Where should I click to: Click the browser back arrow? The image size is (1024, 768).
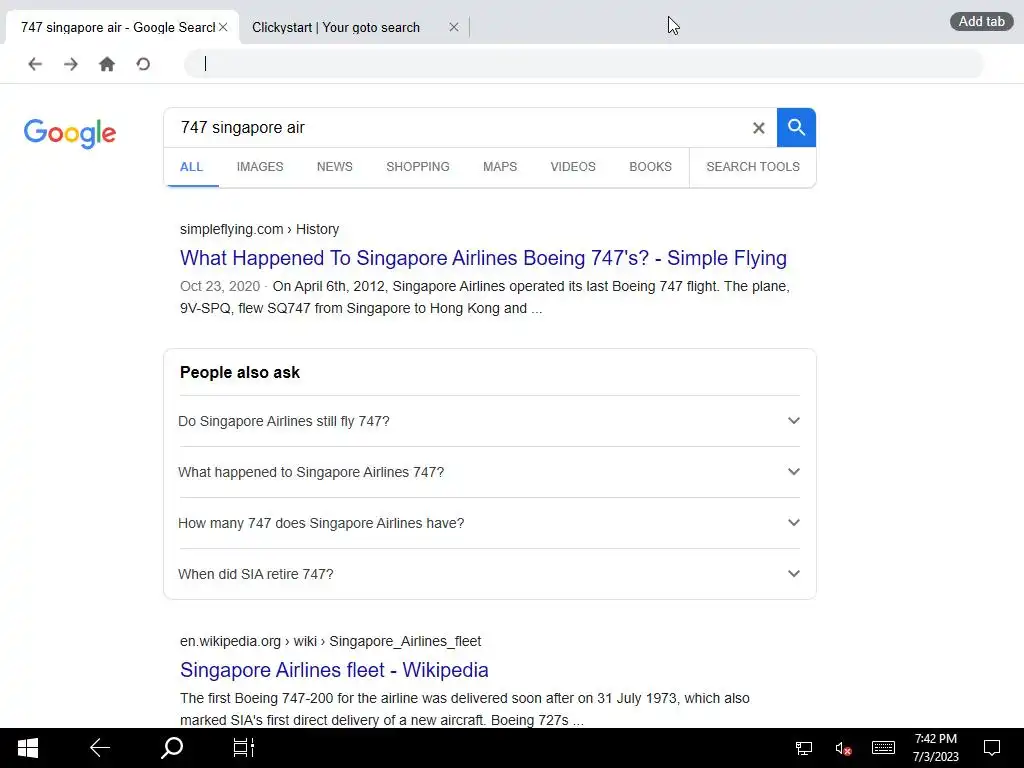[35, 64]
